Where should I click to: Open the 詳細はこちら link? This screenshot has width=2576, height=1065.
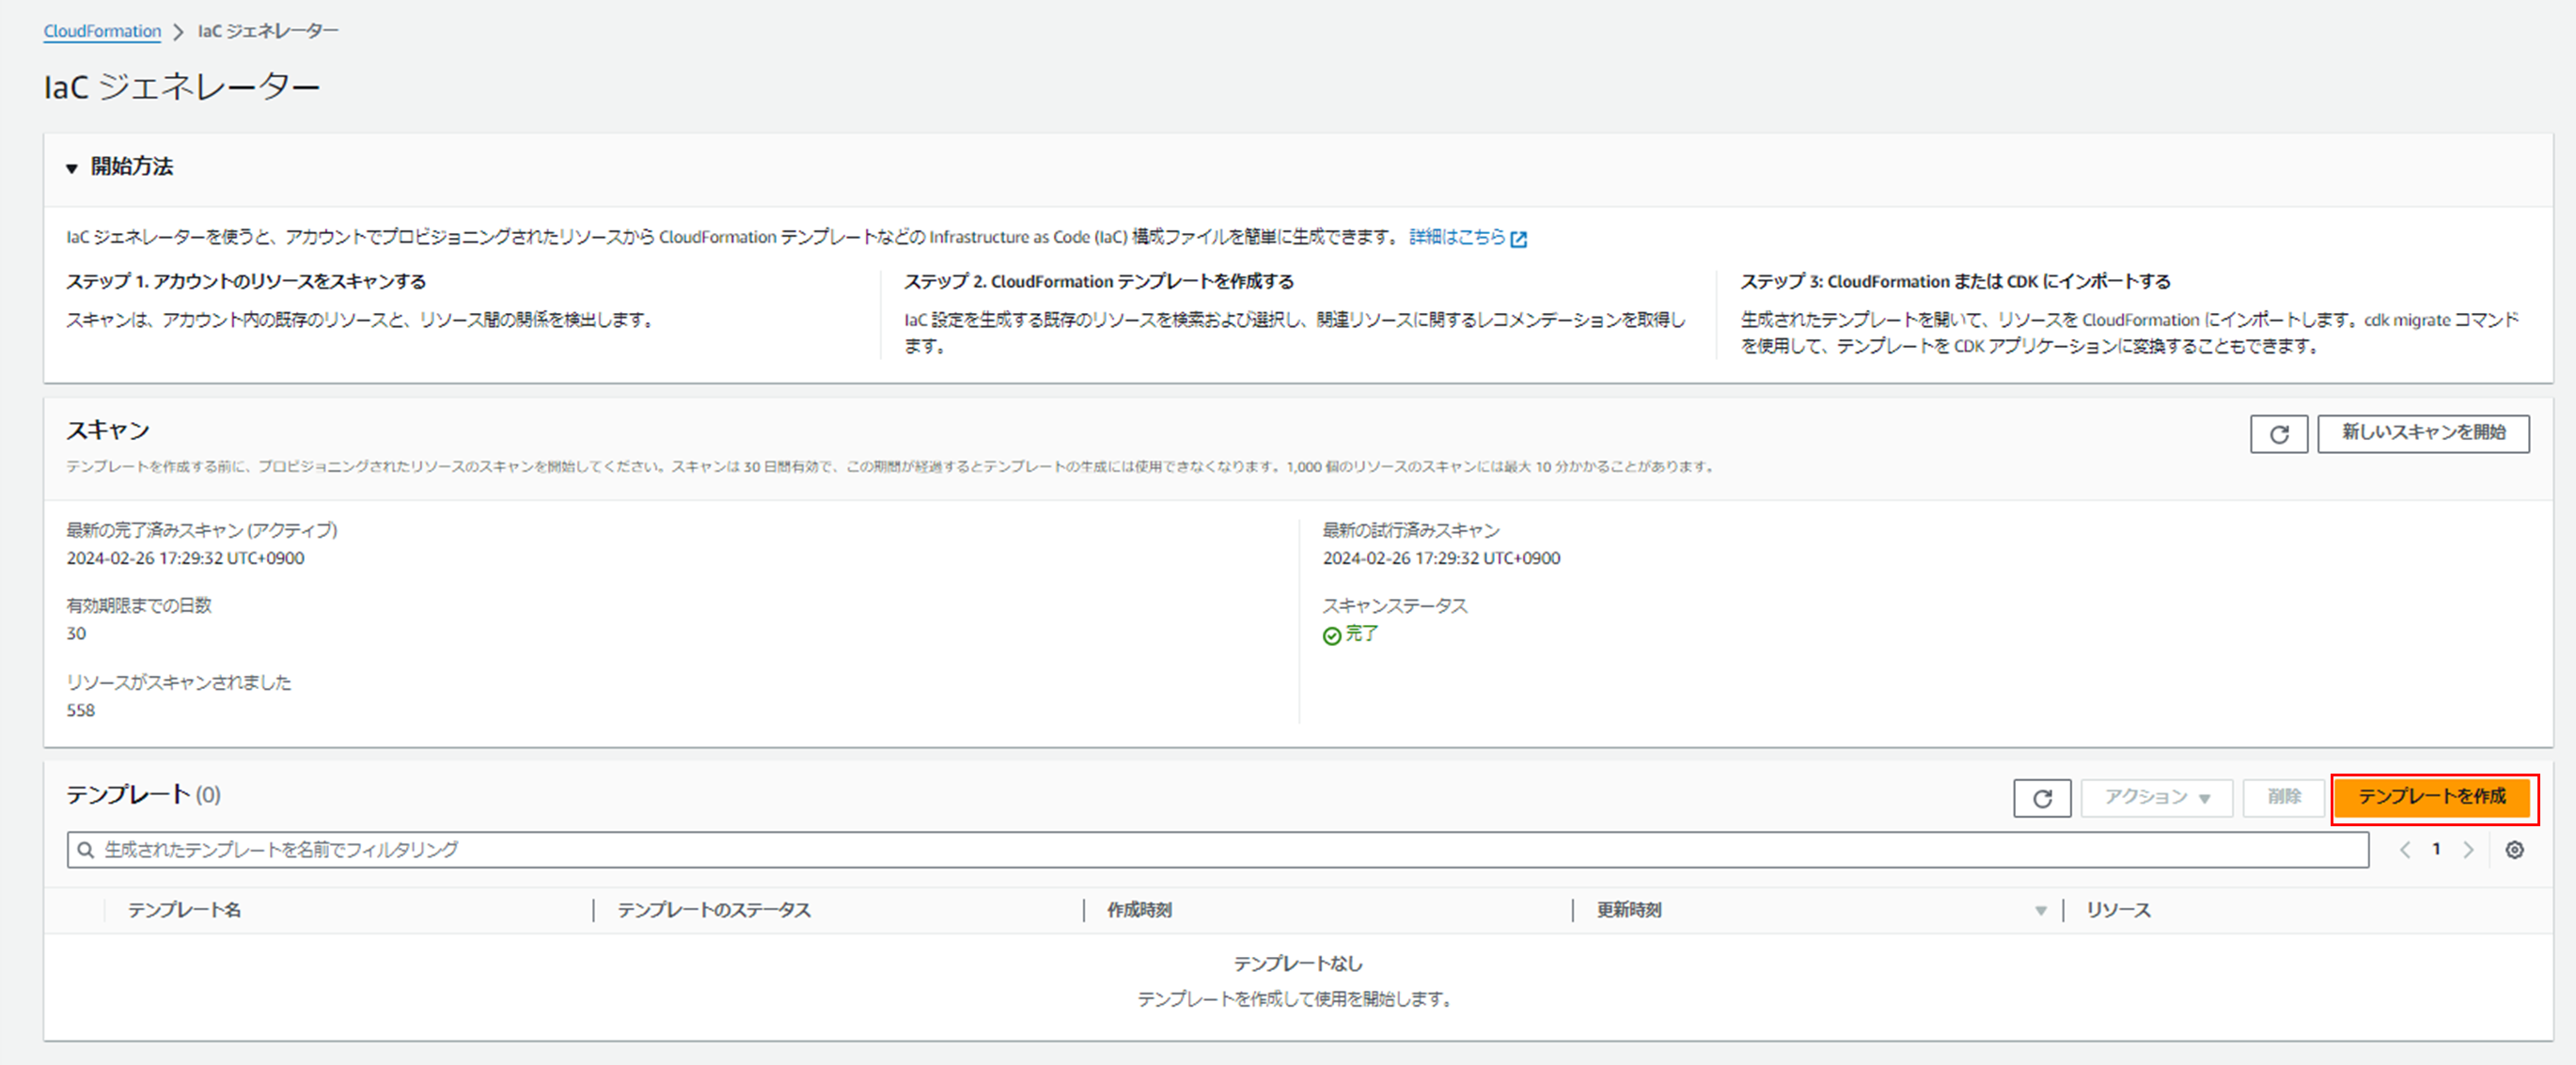[1456, 237]
